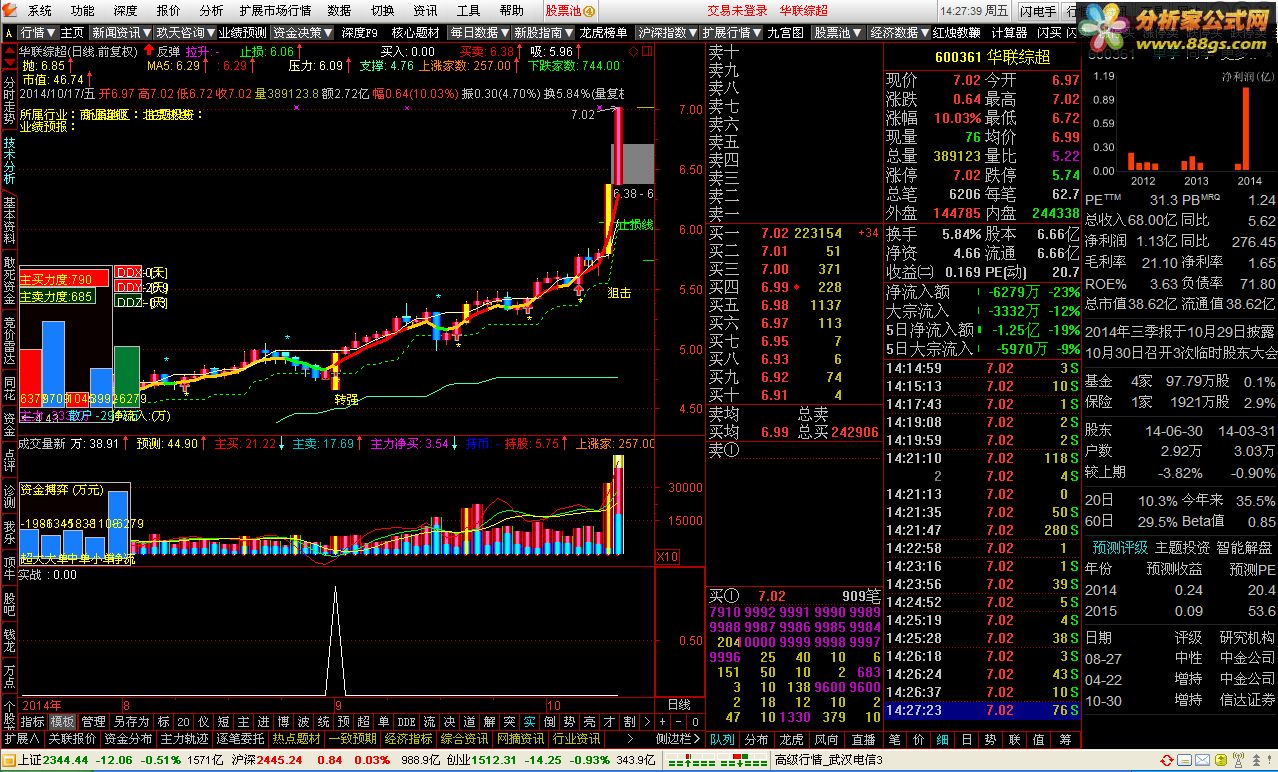Click the 割 indicator shortcut
Image resolution: width=1278 pixels, height=772 pixels.
click(629, 721)
